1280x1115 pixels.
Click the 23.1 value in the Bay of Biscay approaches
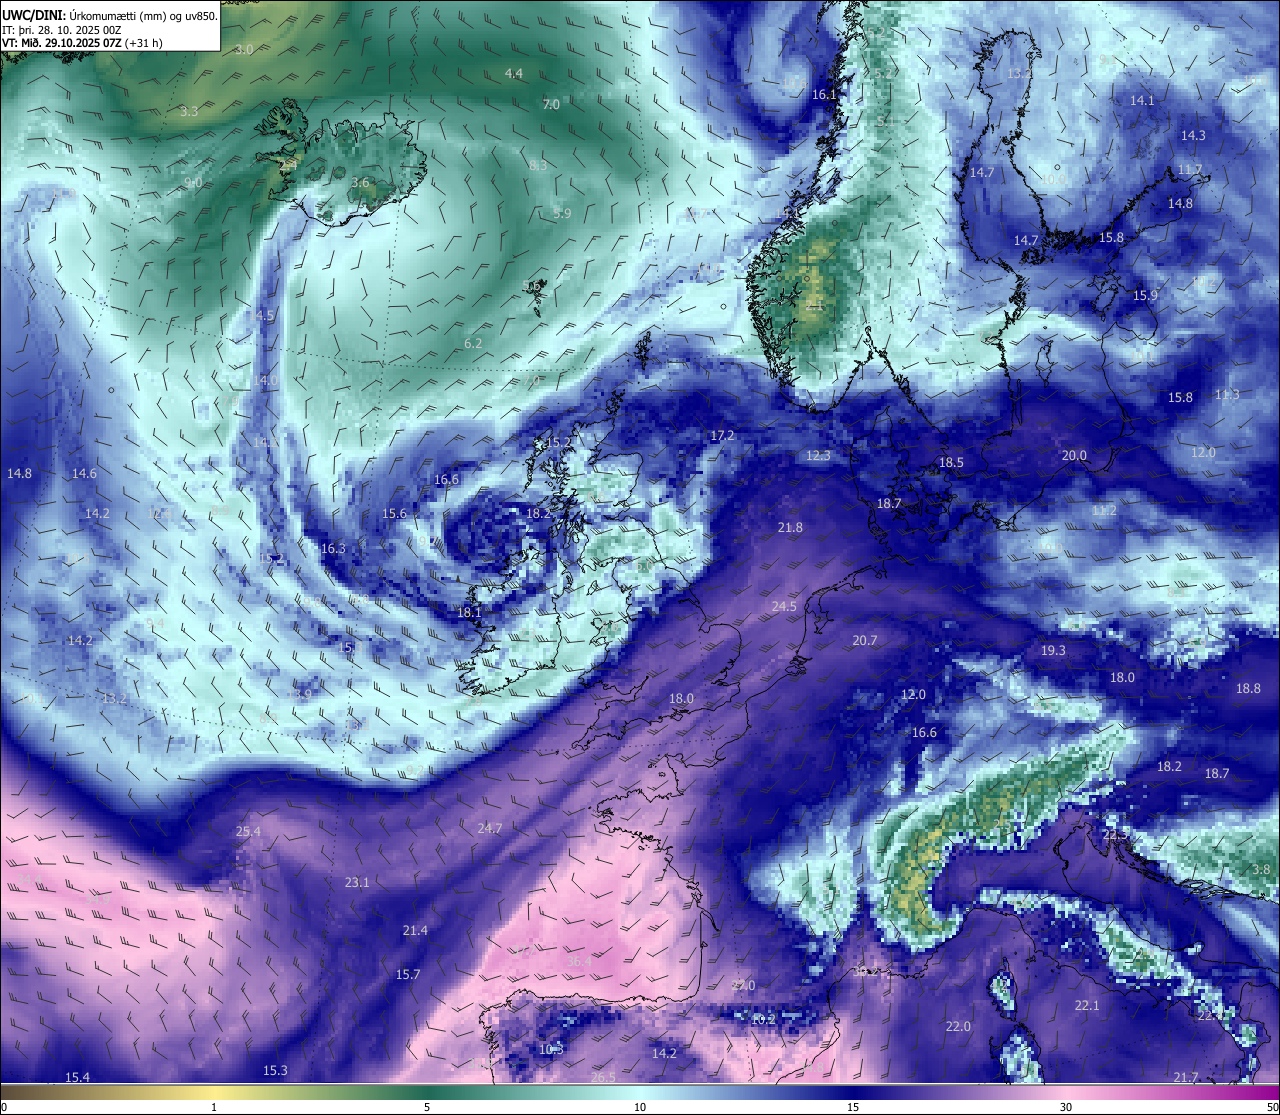(357, 883)
